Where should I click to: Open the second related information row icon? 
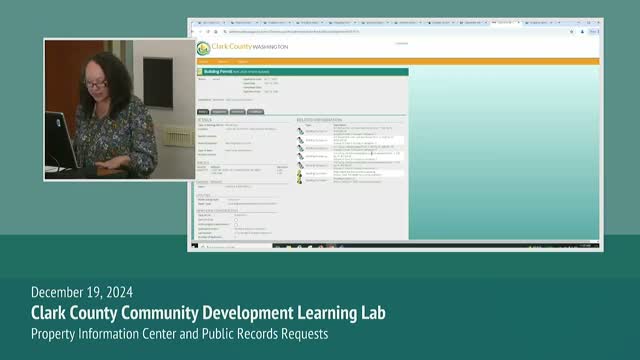[300, 140]
